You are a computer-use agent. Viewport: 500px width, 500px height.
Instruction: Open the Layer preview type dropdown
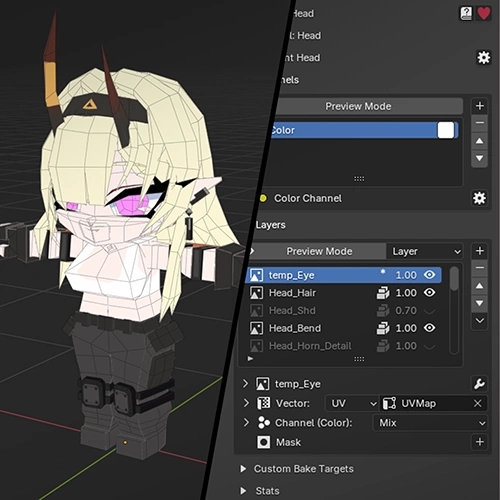[425, 251]
